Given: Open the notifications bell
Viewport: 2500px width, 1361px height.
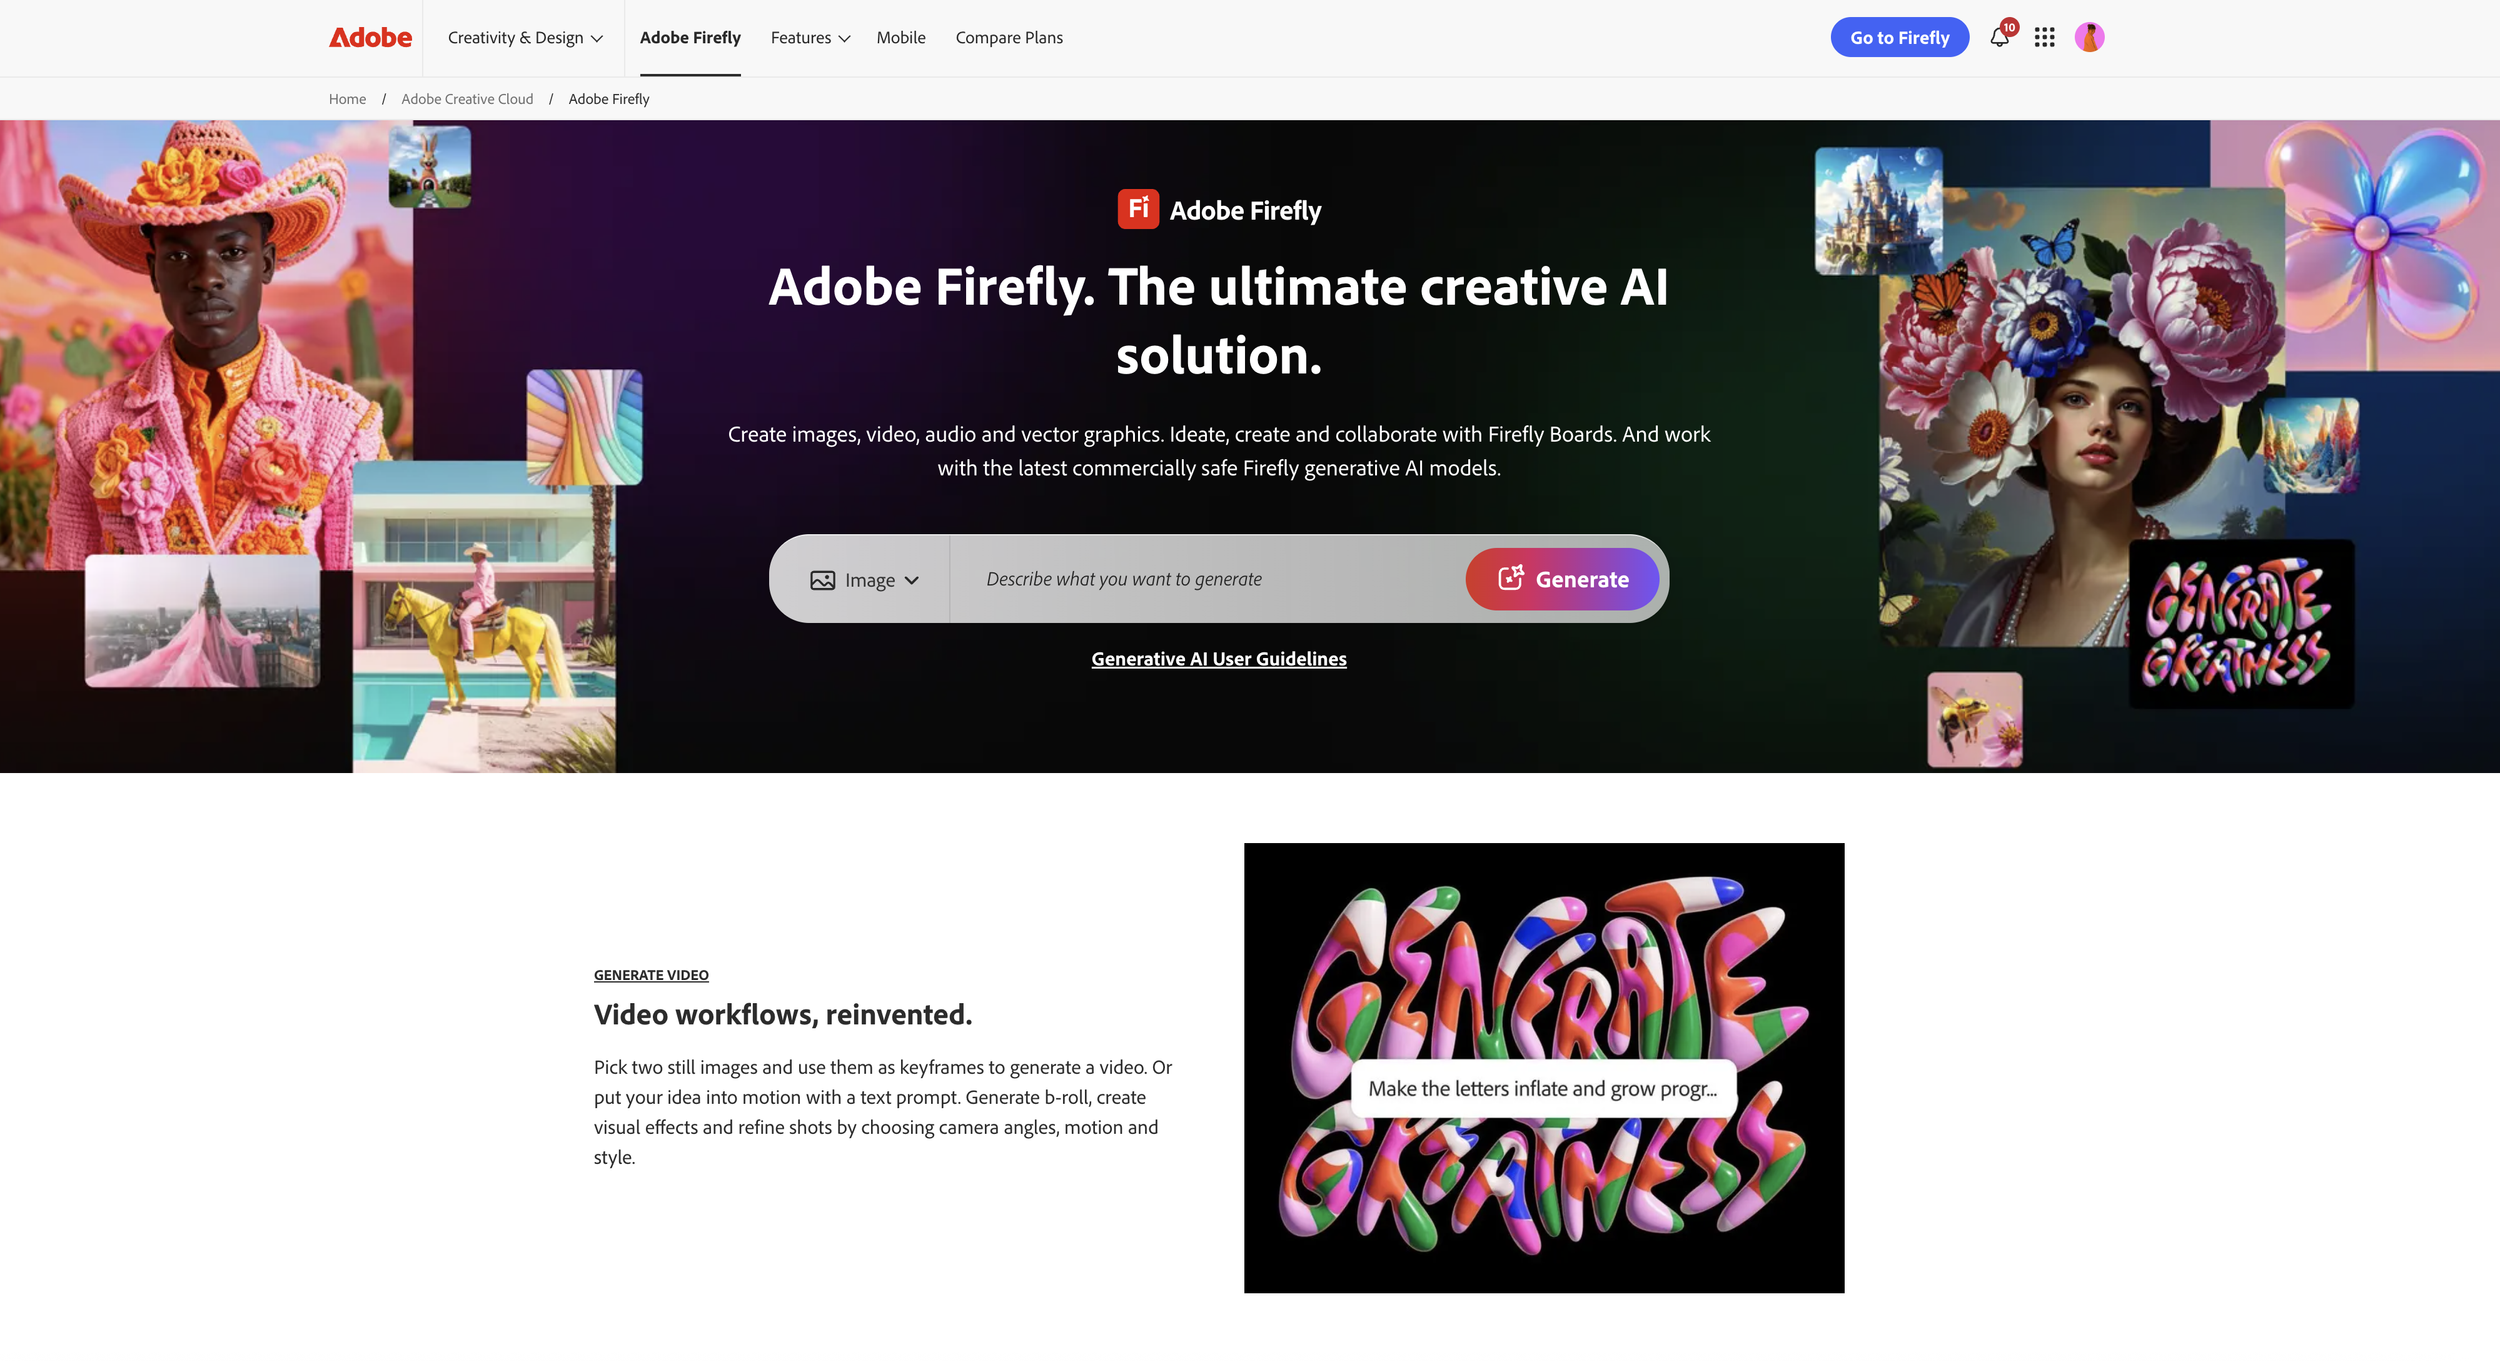Looking at the screenshot, I should [x=1999, y=38].
